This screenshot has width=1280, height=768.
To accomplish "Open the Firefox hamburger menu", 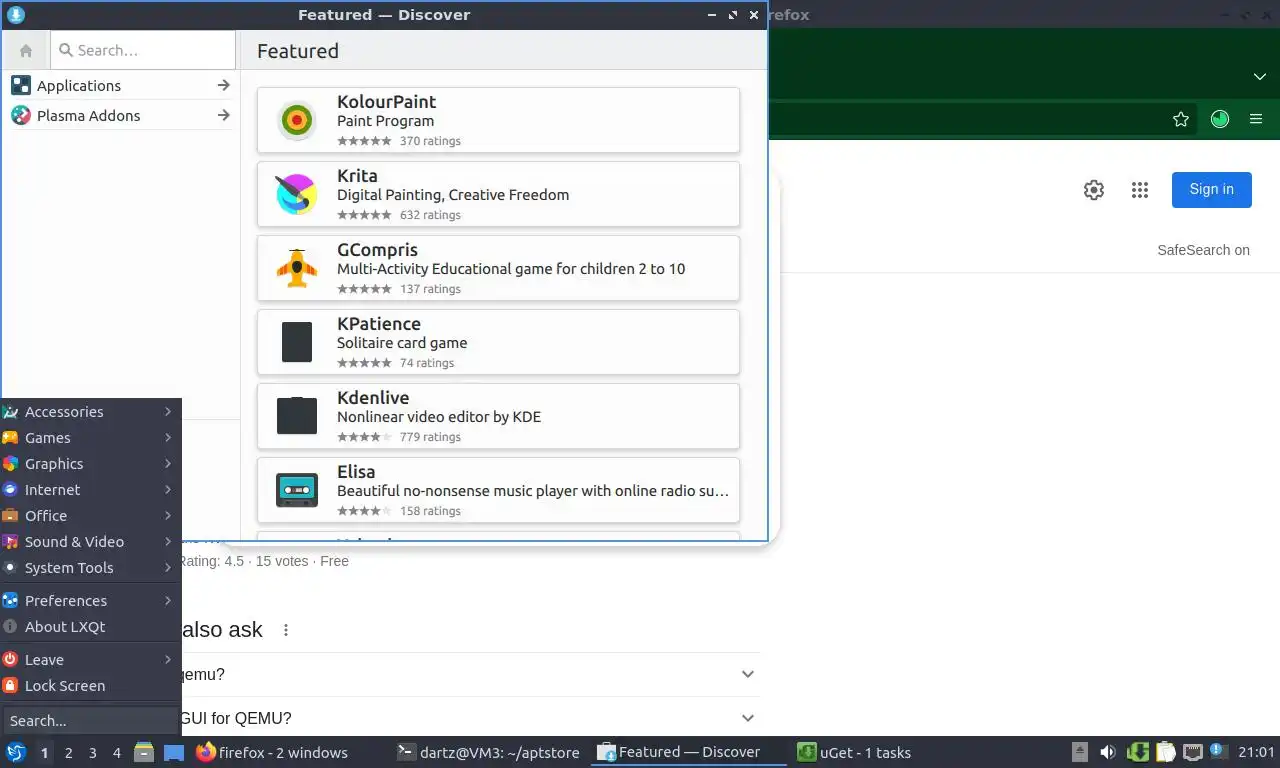I will (x=1256, y=119).
